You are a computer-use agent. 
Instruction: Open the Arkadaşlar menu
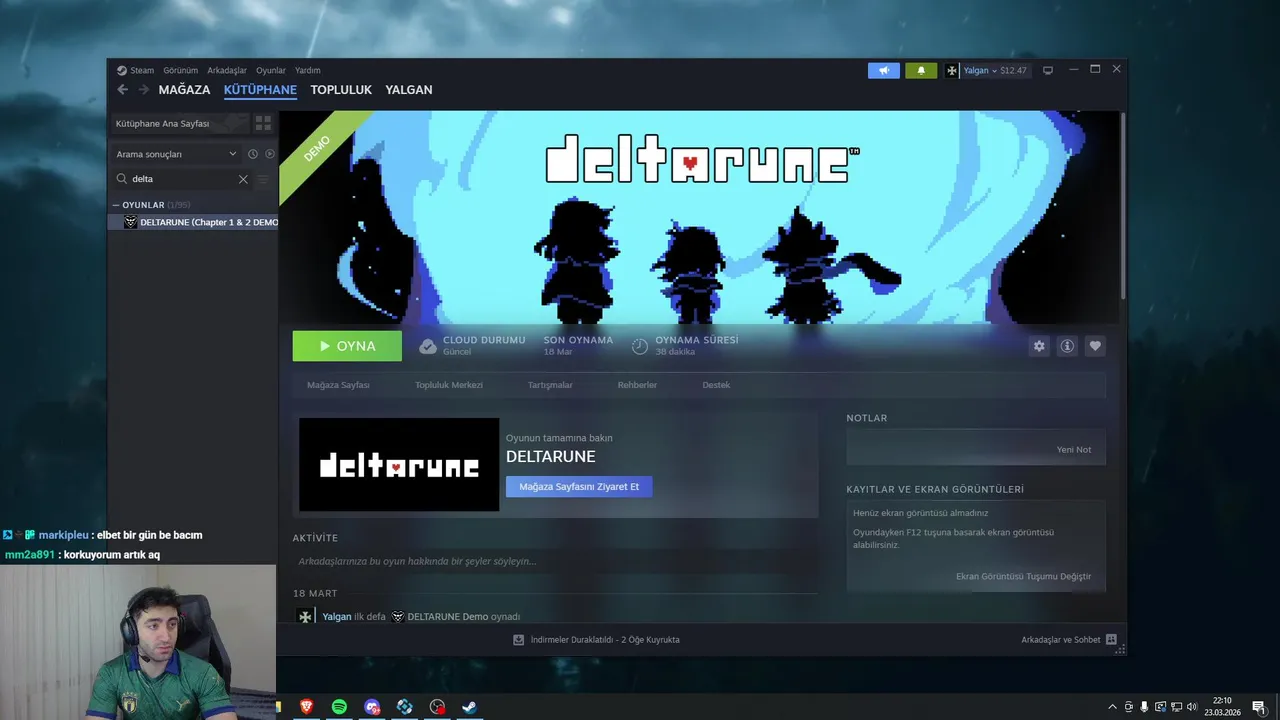tap(227, 70)
